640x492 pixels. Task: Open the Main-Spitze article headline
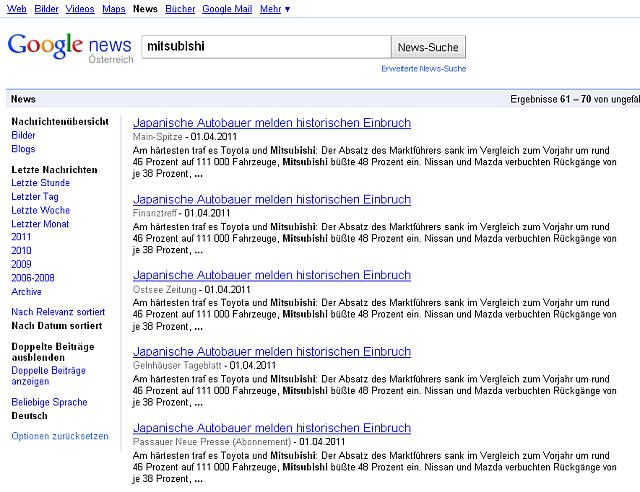[x=271, y=123]
